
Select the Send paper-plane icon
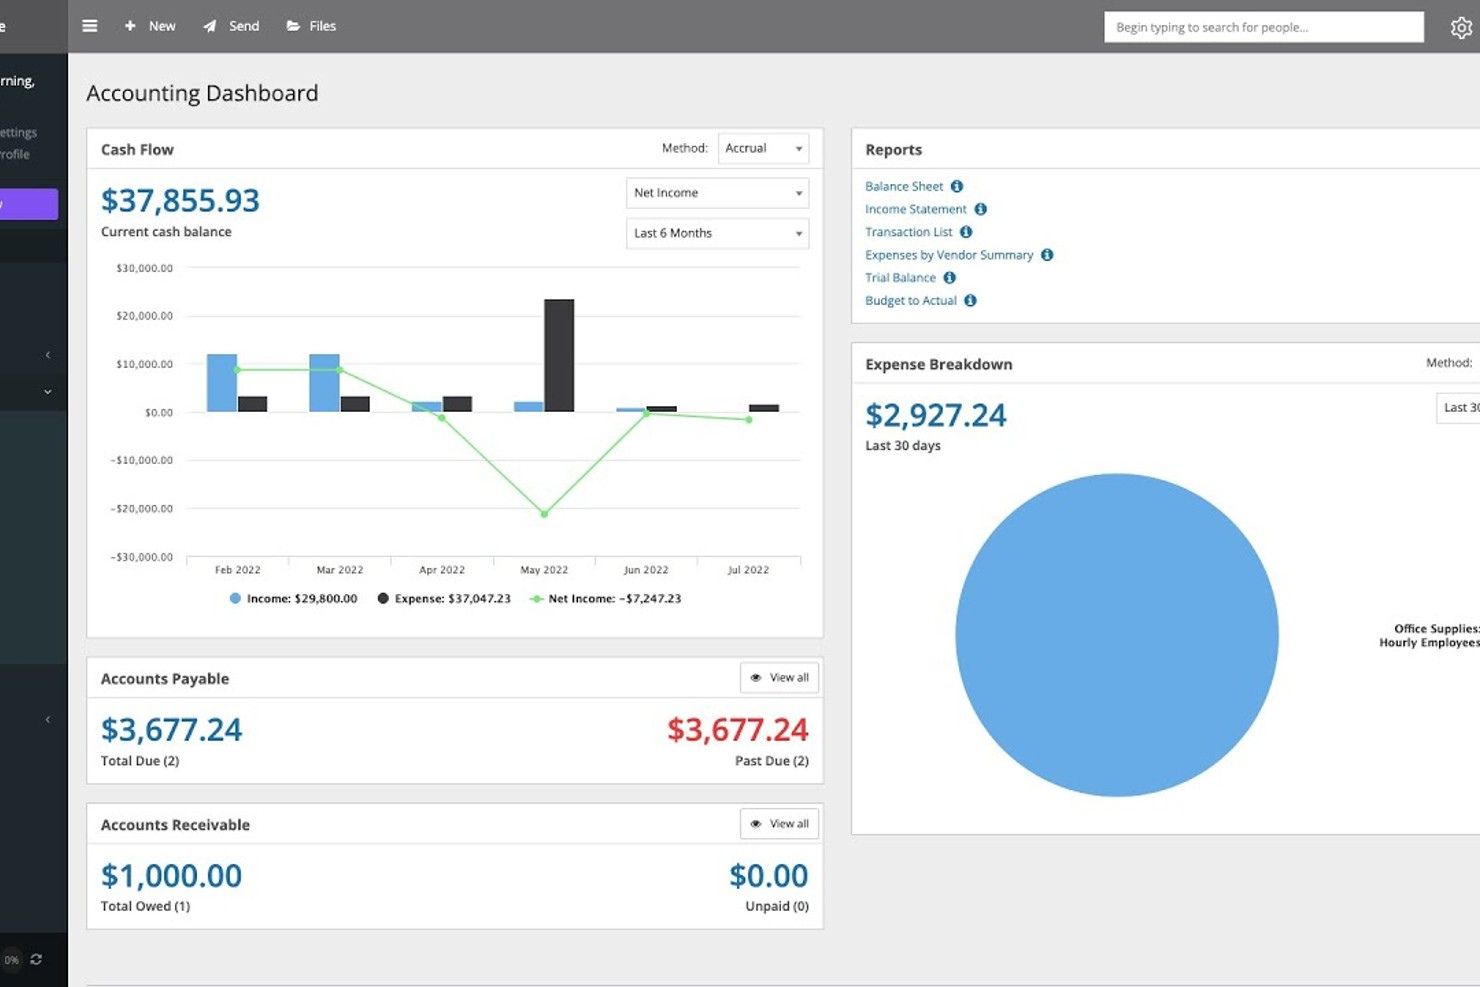[x=208, y=26]
